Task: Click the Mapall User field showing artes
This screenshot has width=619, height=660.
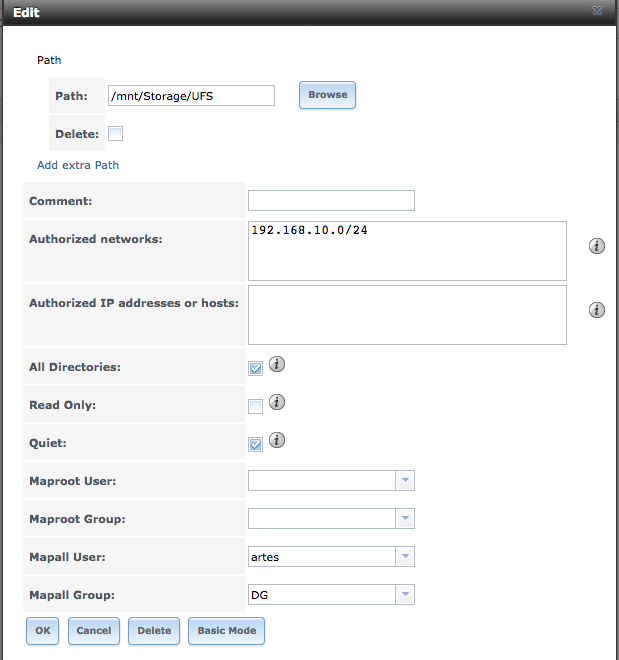Action: [x=322, y=556]
